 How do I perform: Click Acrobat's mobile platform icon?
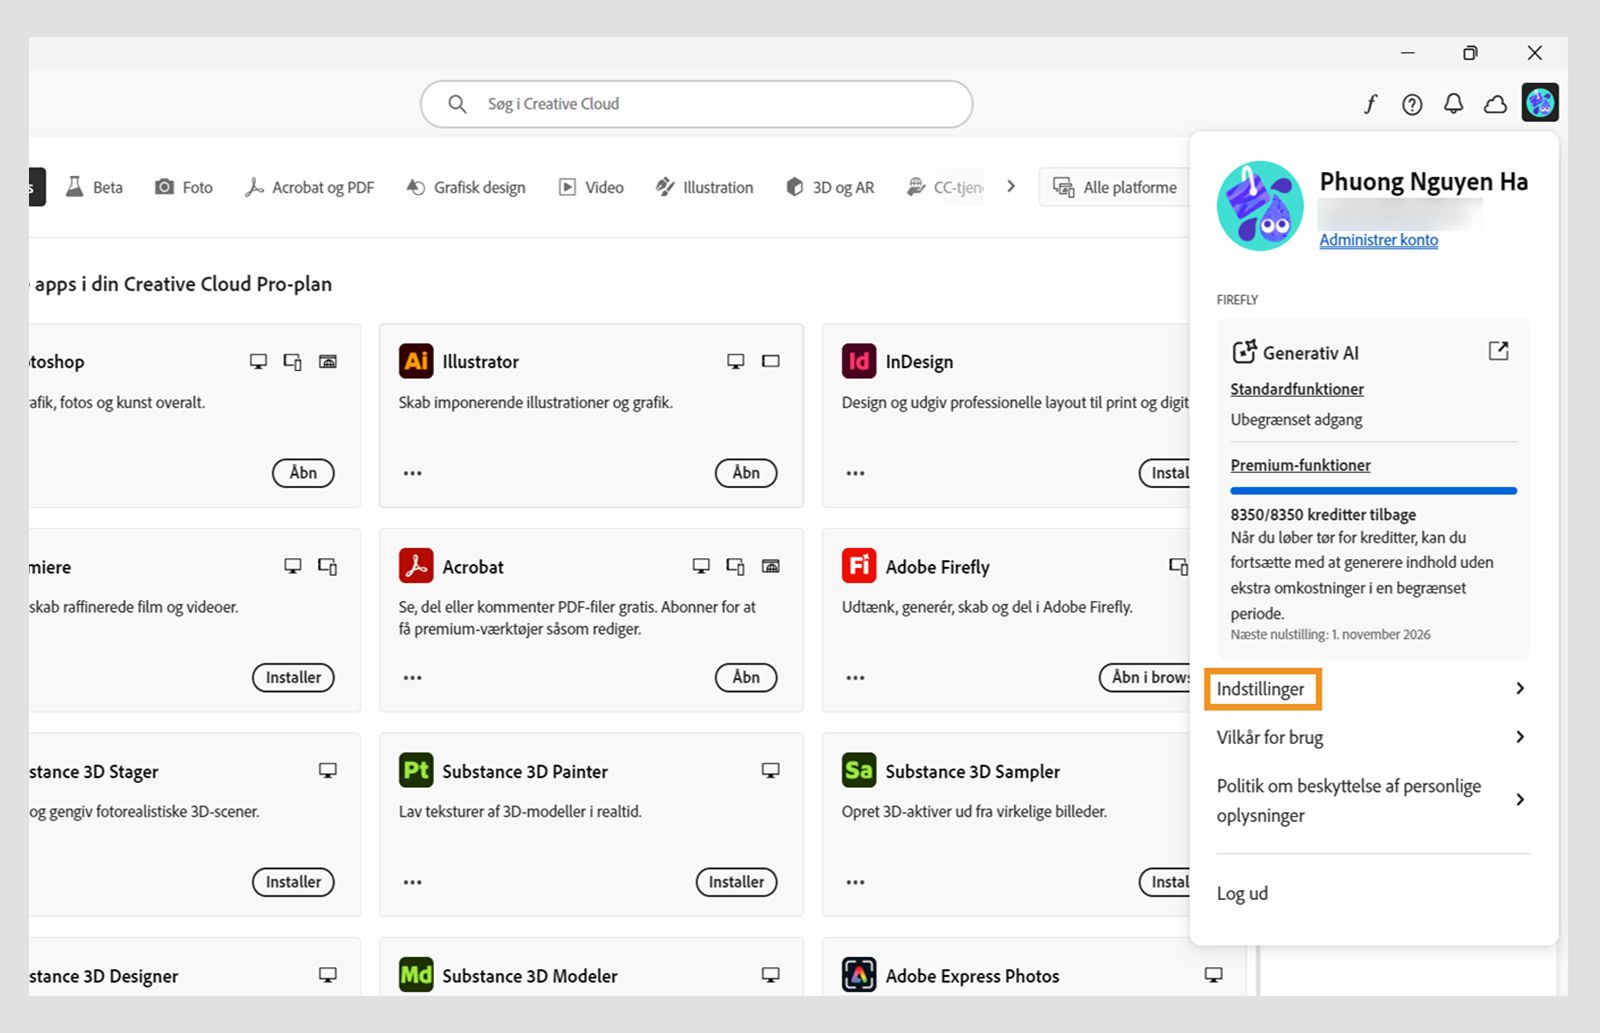pyautogui.click(x=735, y=566)
